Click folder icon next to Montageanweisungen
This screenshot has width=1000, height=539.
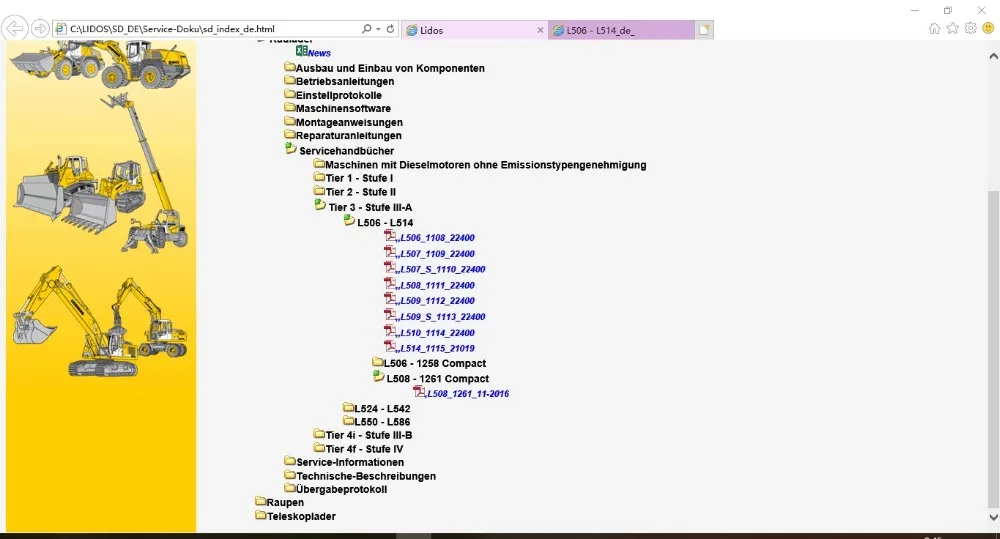290,121
